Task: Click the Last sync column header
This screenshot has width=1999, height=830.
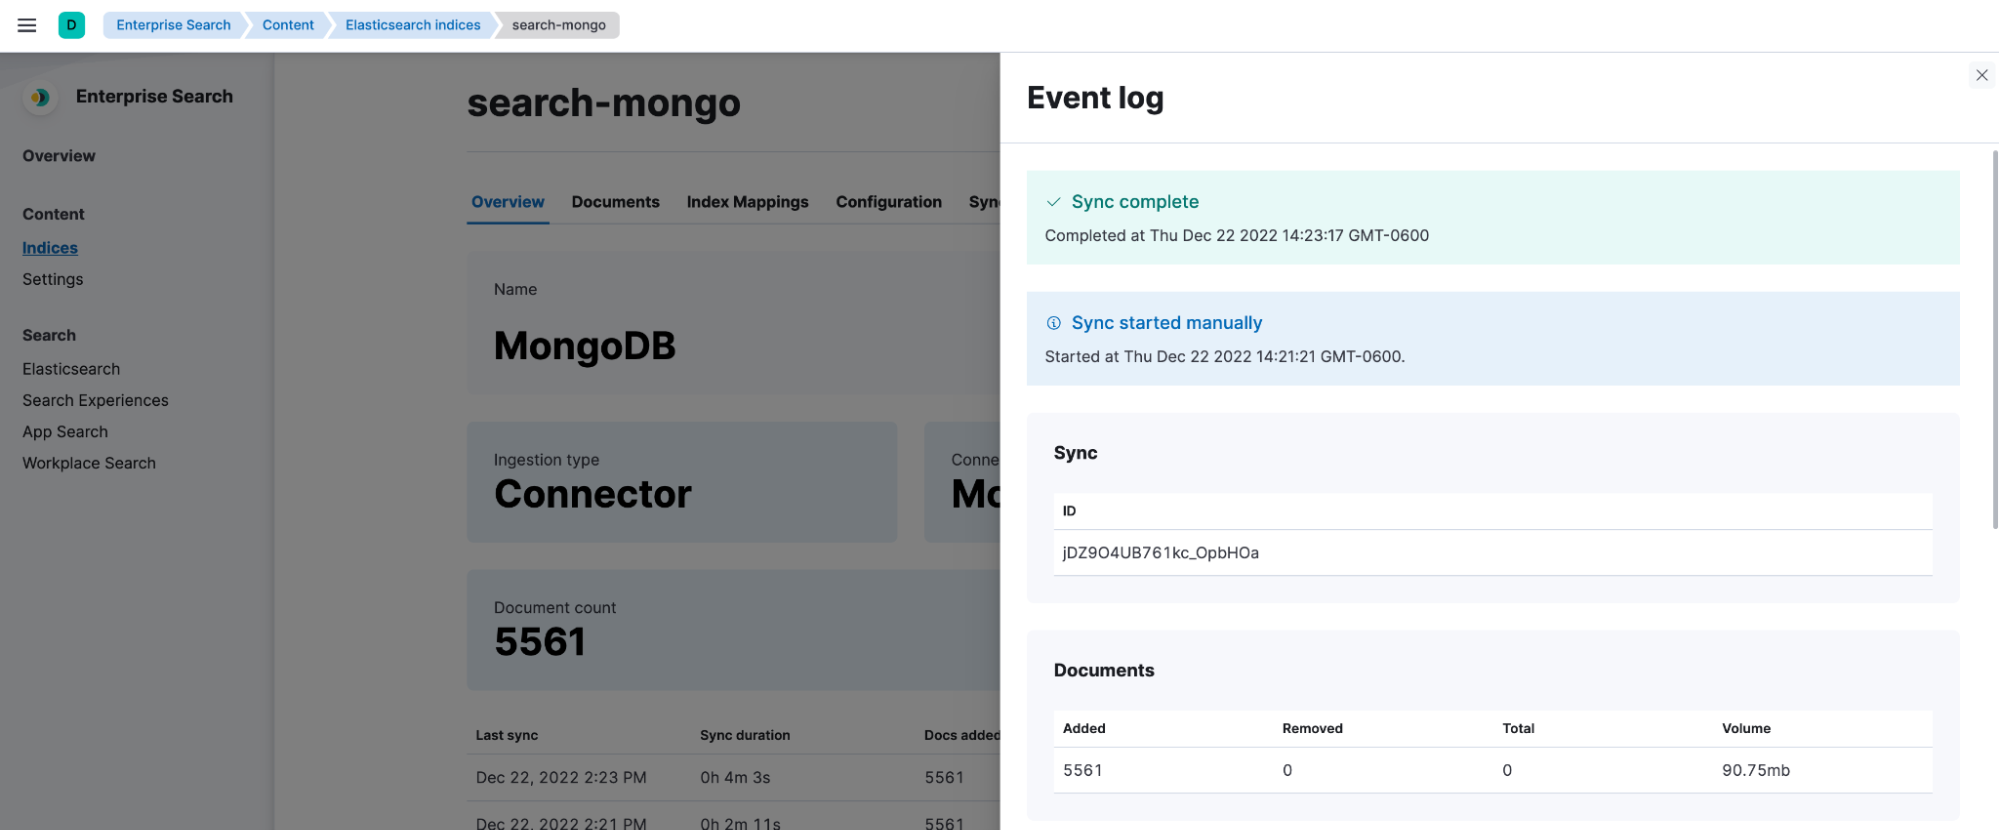Action: 506,735
